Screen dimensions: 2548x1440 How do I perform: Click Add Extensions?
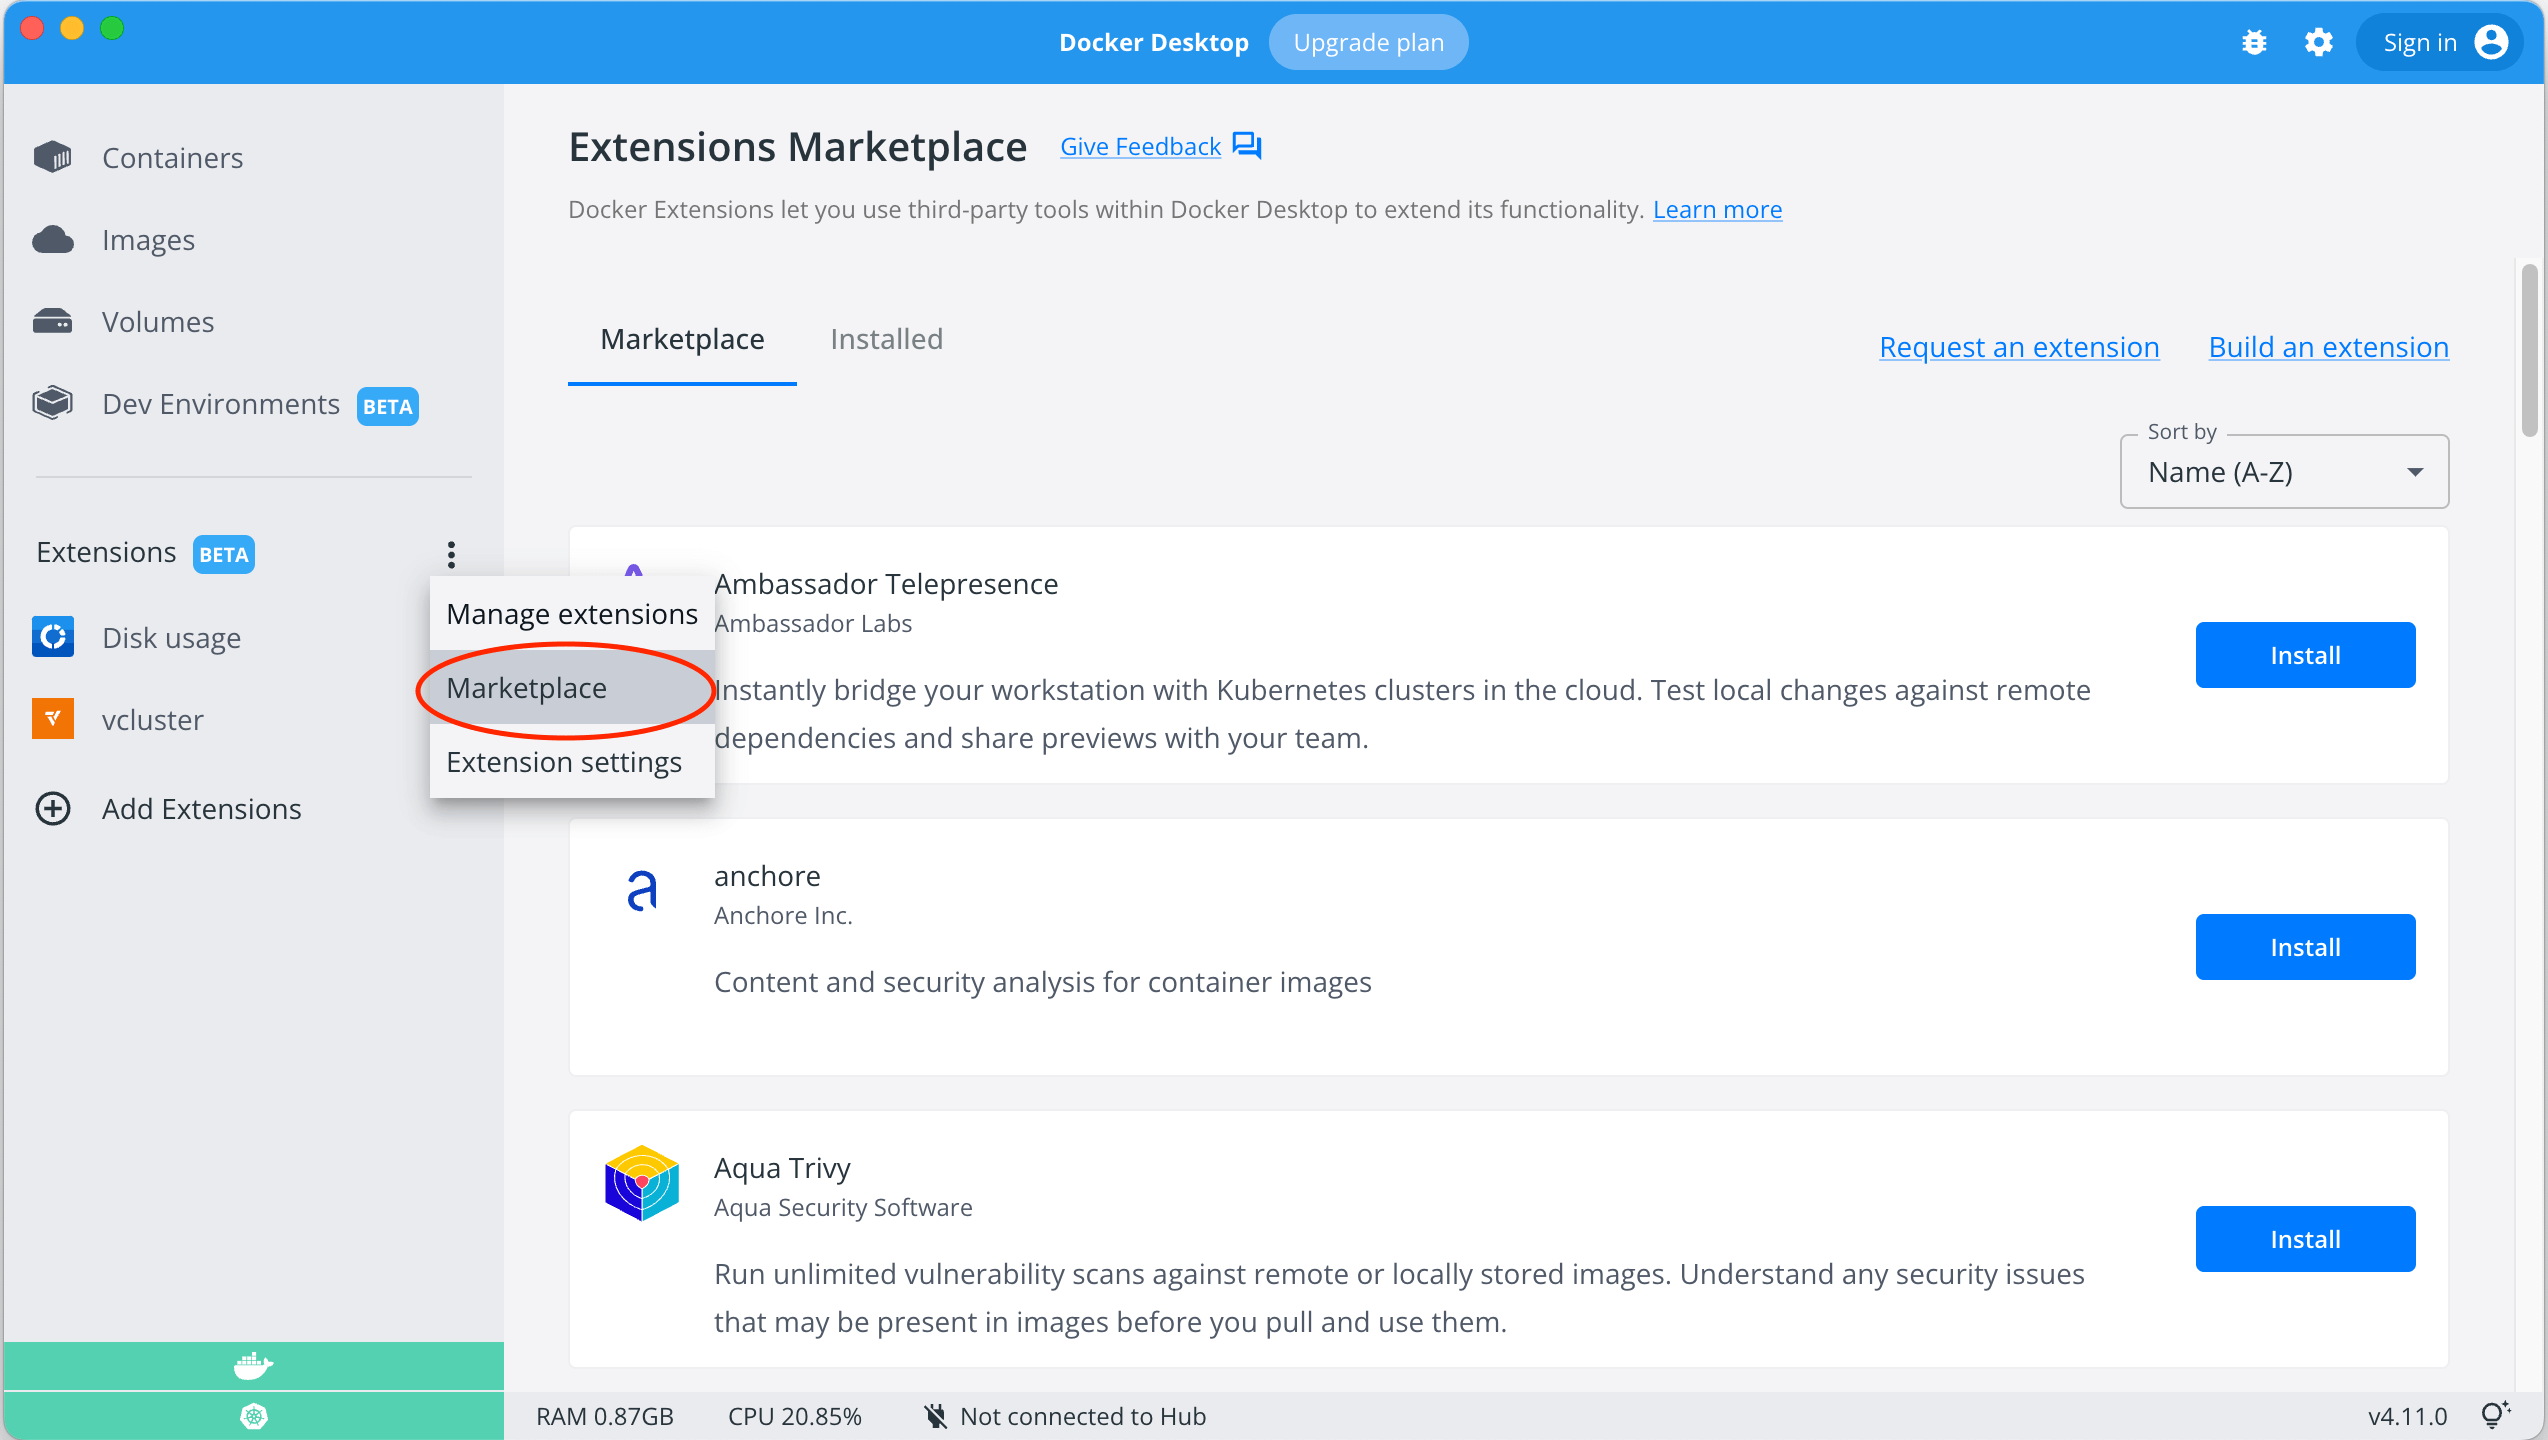201,808
